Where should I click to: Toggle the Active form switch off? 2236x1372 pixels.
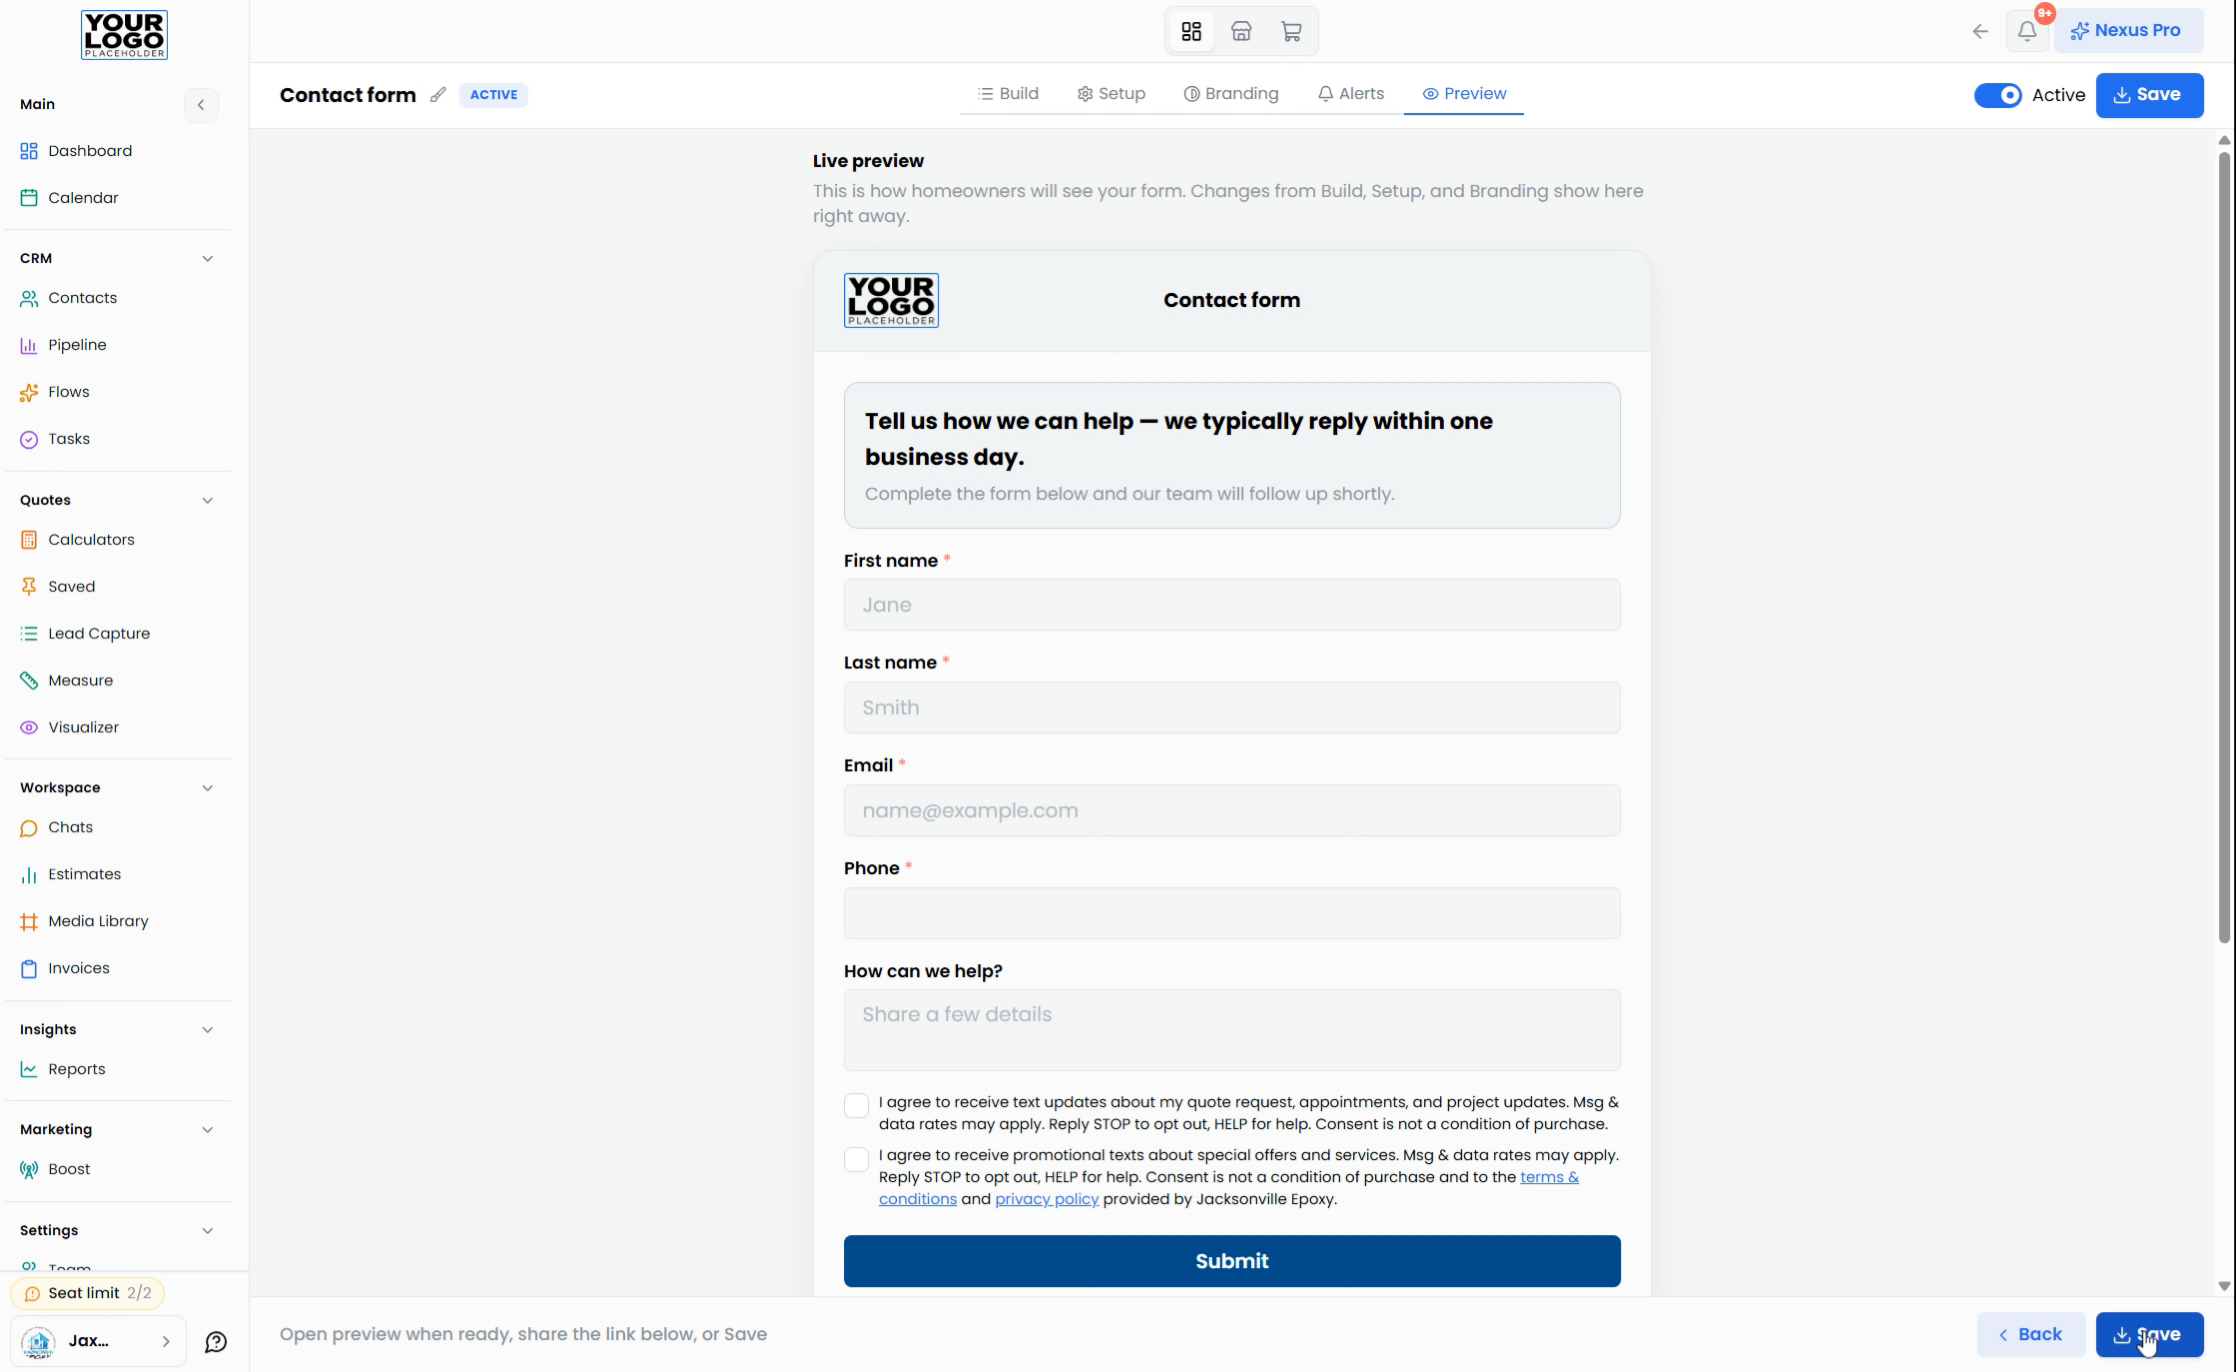tap(1997, 95)
